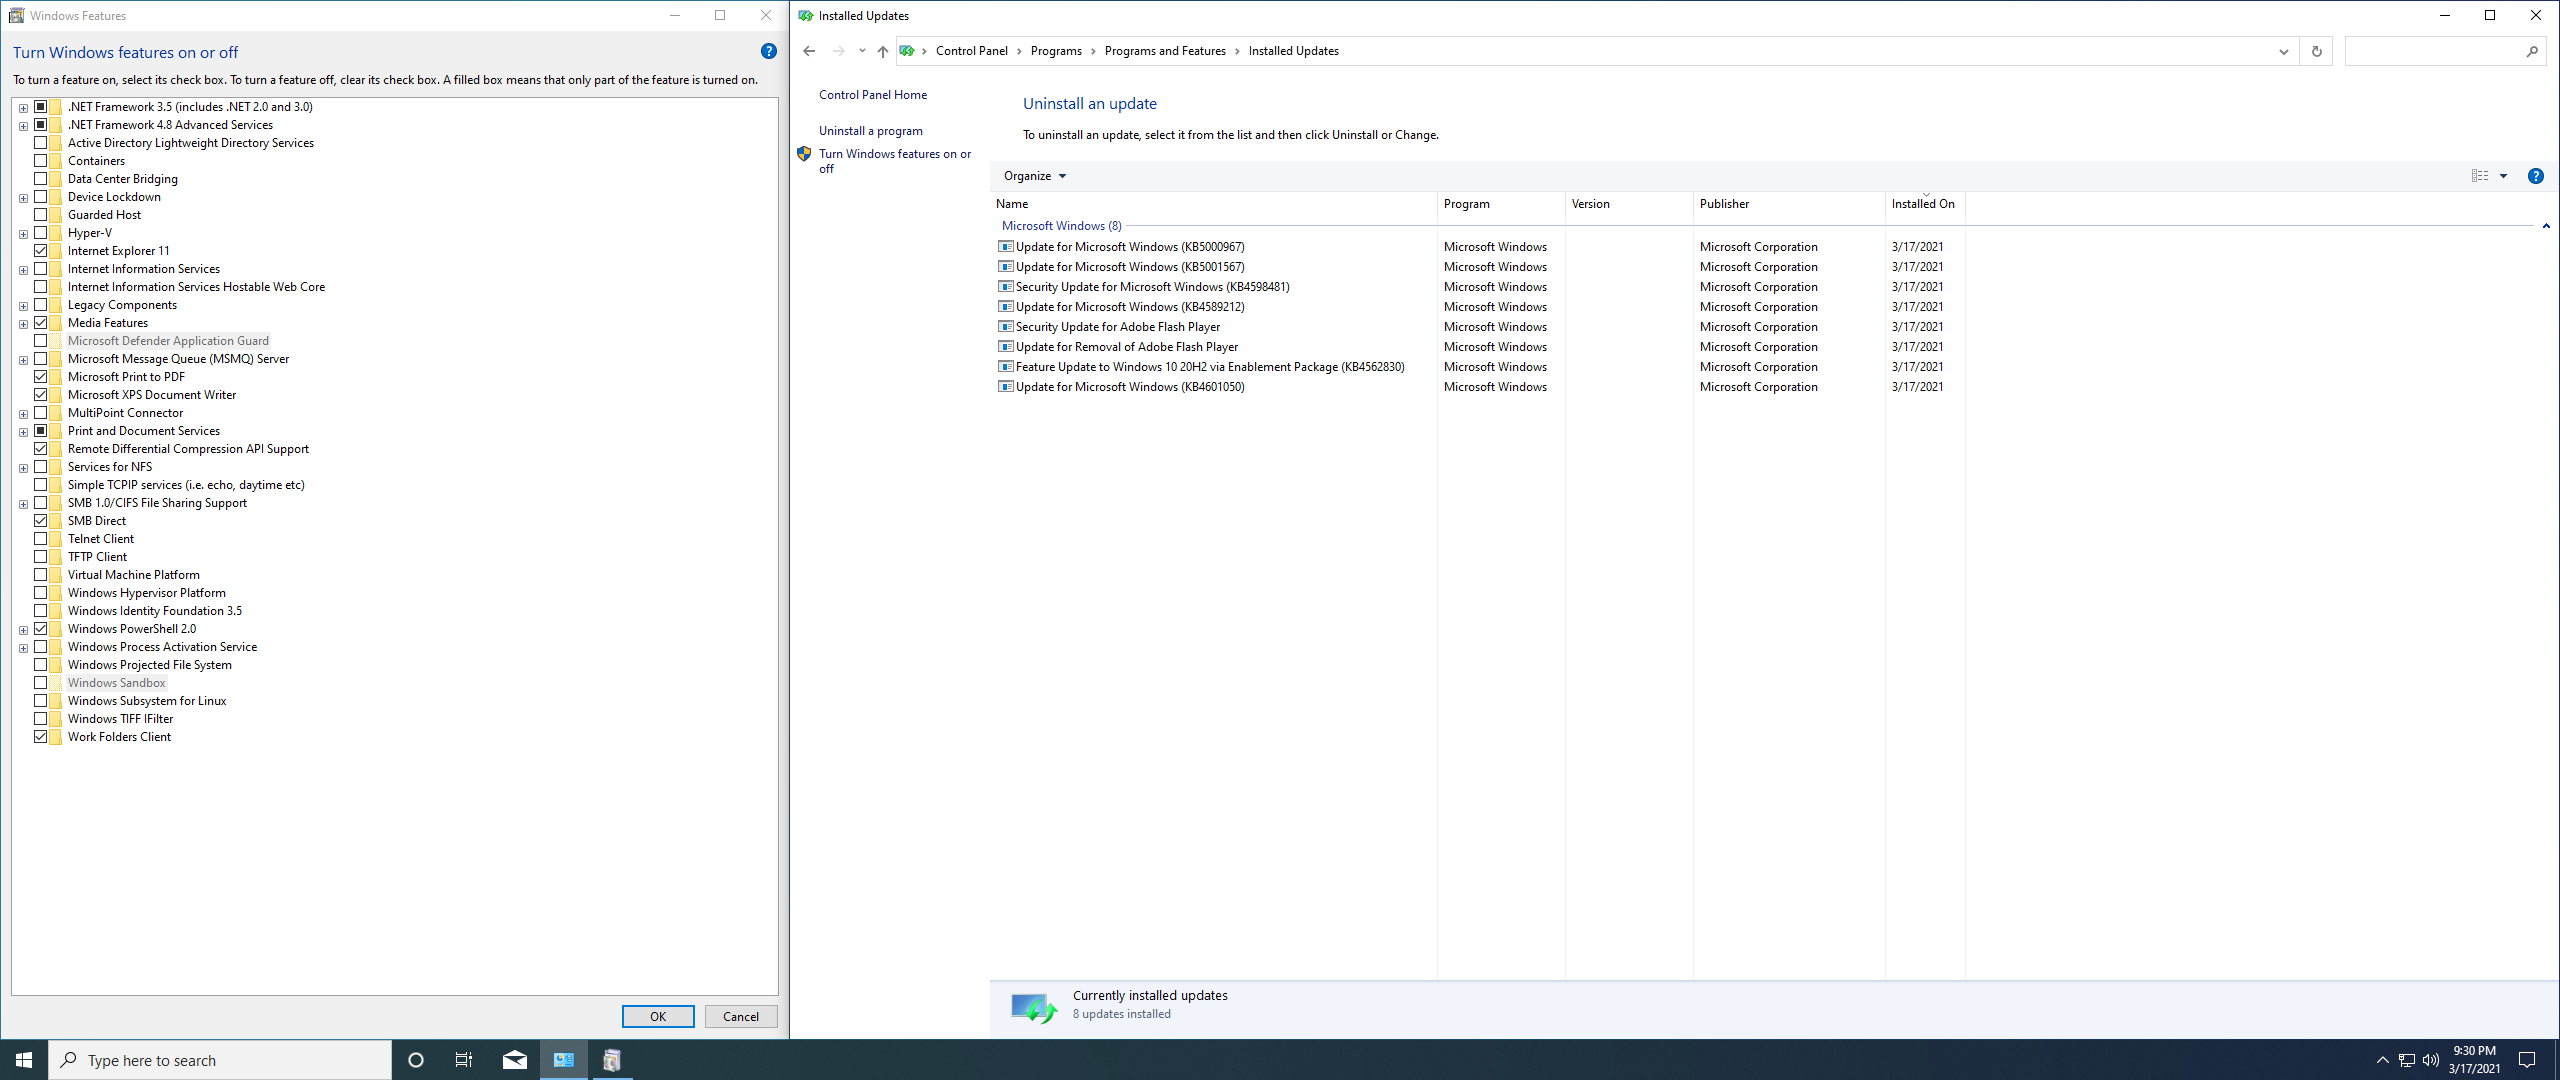Expand Windows PowerShell 2.0 node
Viewport: 2560px width, 1080px height.
click(23, 630)
